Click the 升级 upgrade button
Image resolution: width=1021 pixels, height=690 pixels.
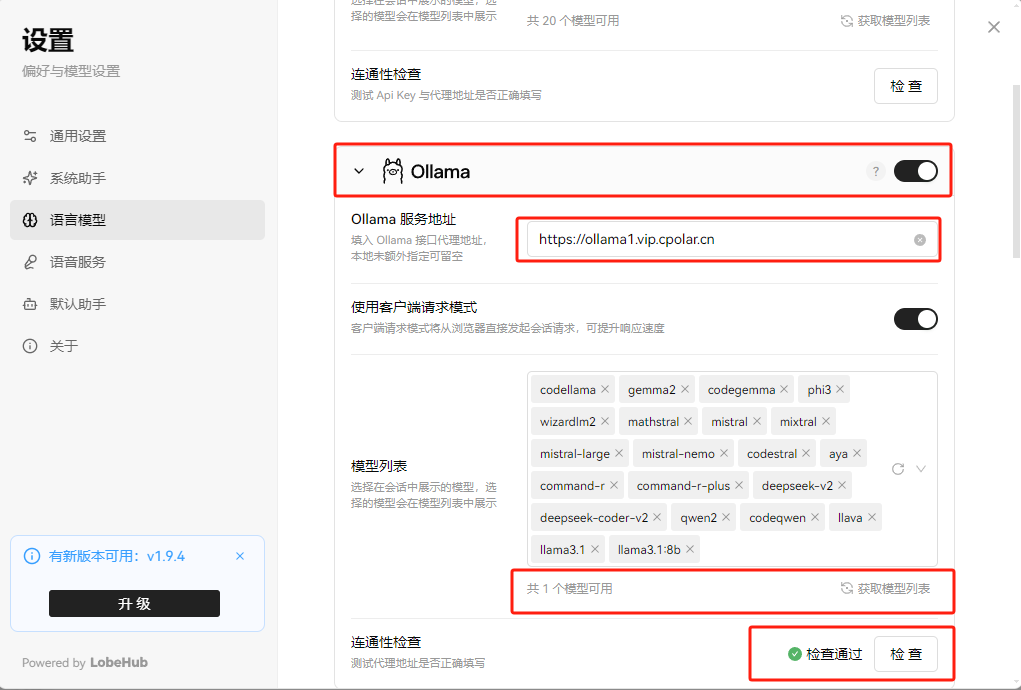pos(134,603)
